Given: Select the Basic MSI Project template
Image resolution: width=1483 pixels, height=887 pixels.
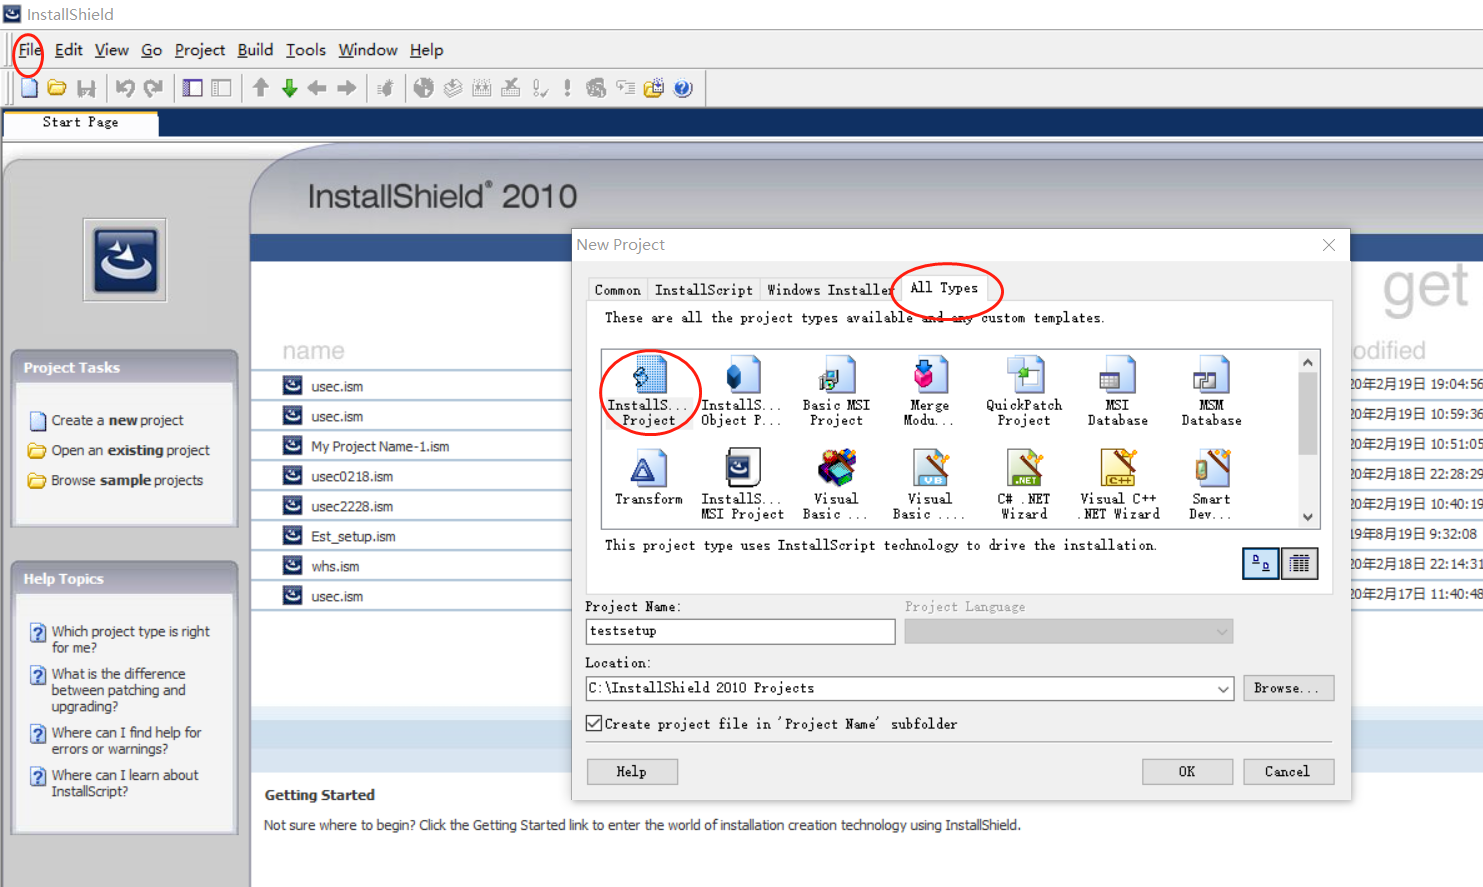Looking at the screenshot, I should 836,392.
